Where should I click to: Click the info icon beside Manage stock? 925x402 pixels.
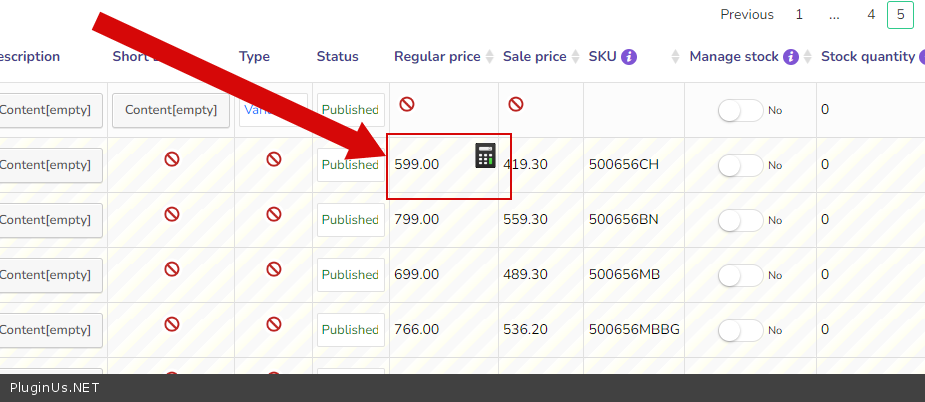click(x=791, y=57)
